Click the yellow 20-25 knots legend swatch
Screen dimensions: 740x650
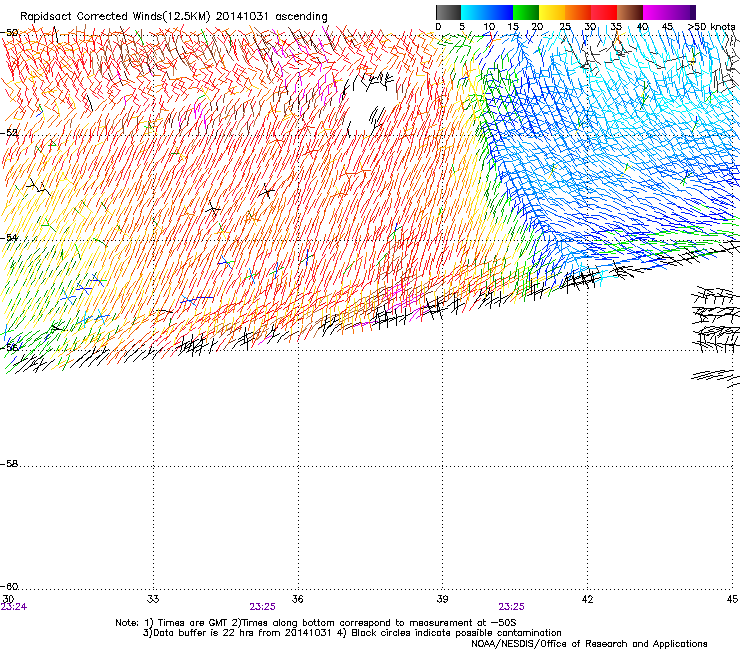point(552,12)
